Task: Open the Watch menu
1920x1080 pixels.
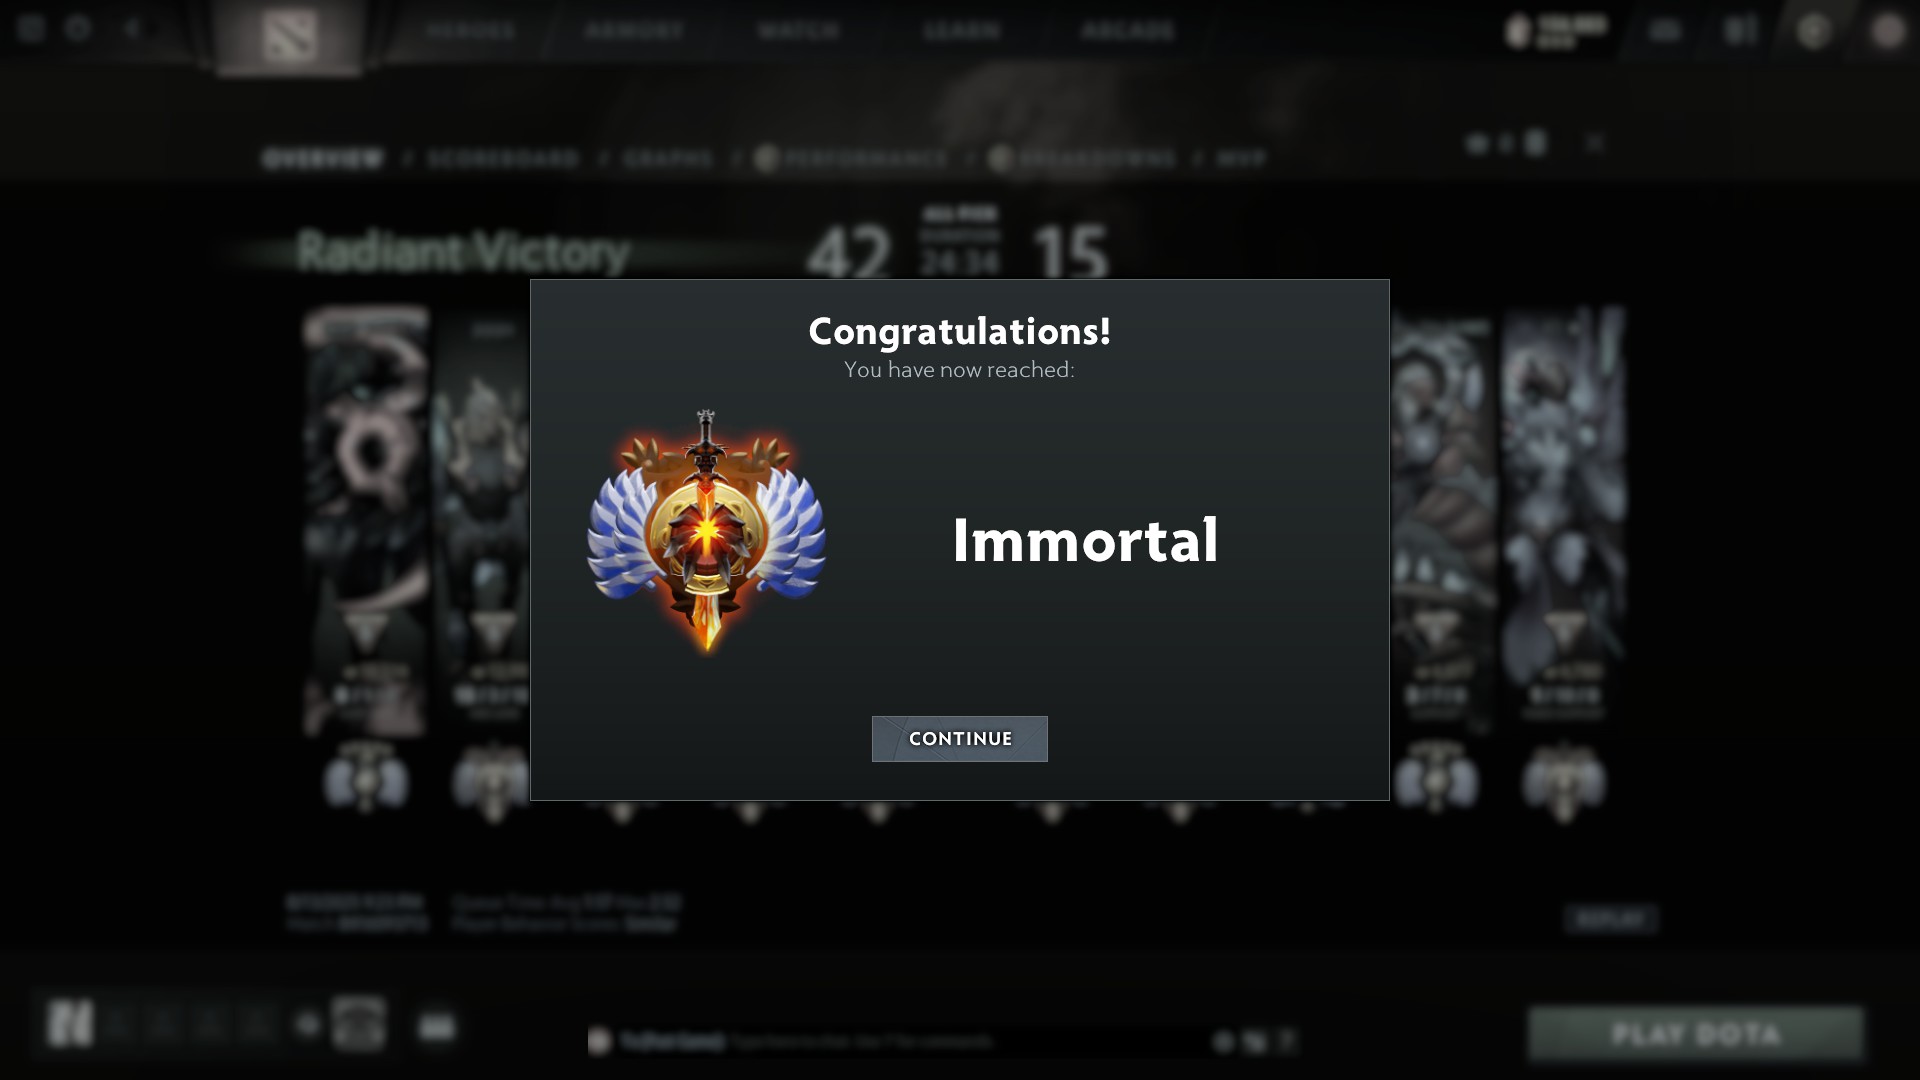Action: [x=798, y=31]
